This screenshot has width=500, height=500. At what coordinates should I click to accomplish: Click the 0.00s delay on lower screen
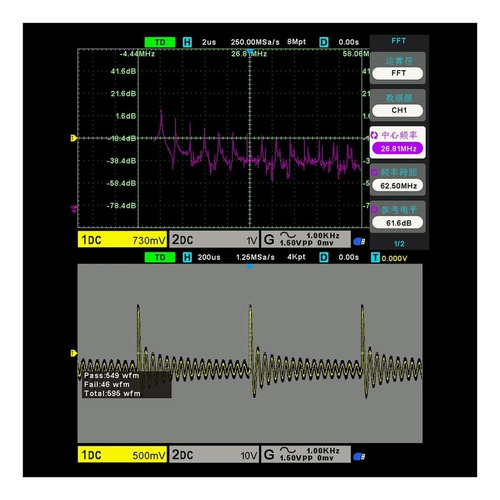click(348, 257)
